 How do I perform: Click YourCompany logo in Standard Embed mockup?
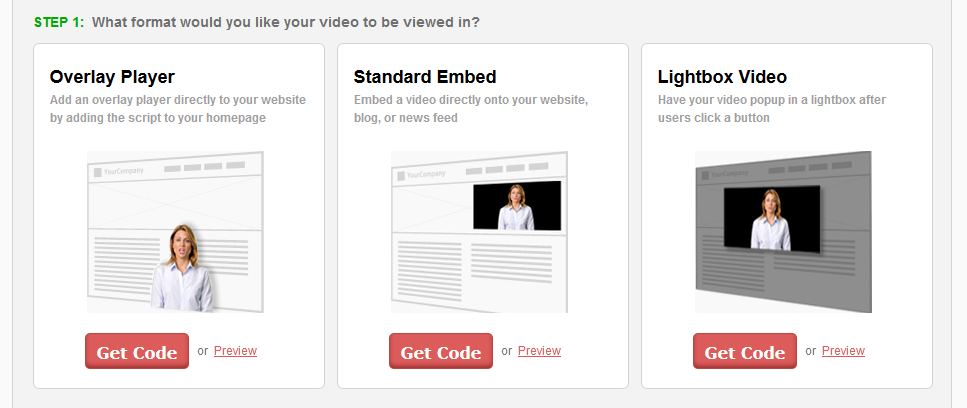pos(422,174)
